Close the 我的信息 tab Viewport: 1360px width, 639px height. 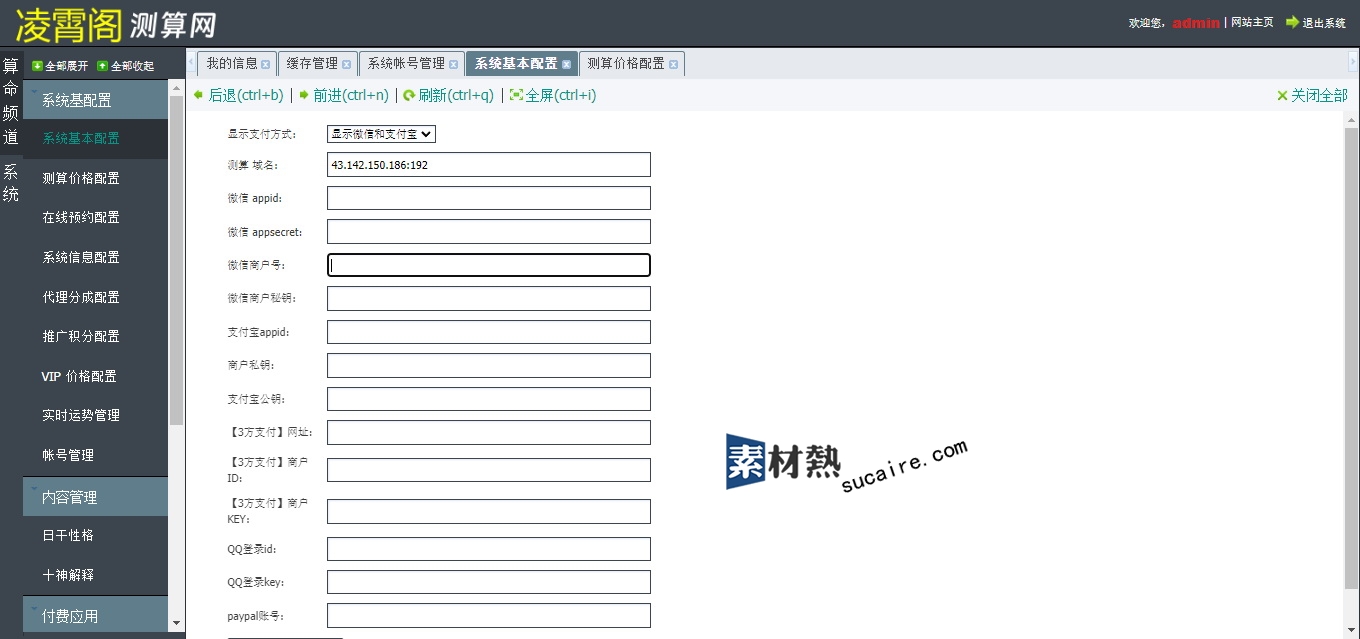[266, 65]
